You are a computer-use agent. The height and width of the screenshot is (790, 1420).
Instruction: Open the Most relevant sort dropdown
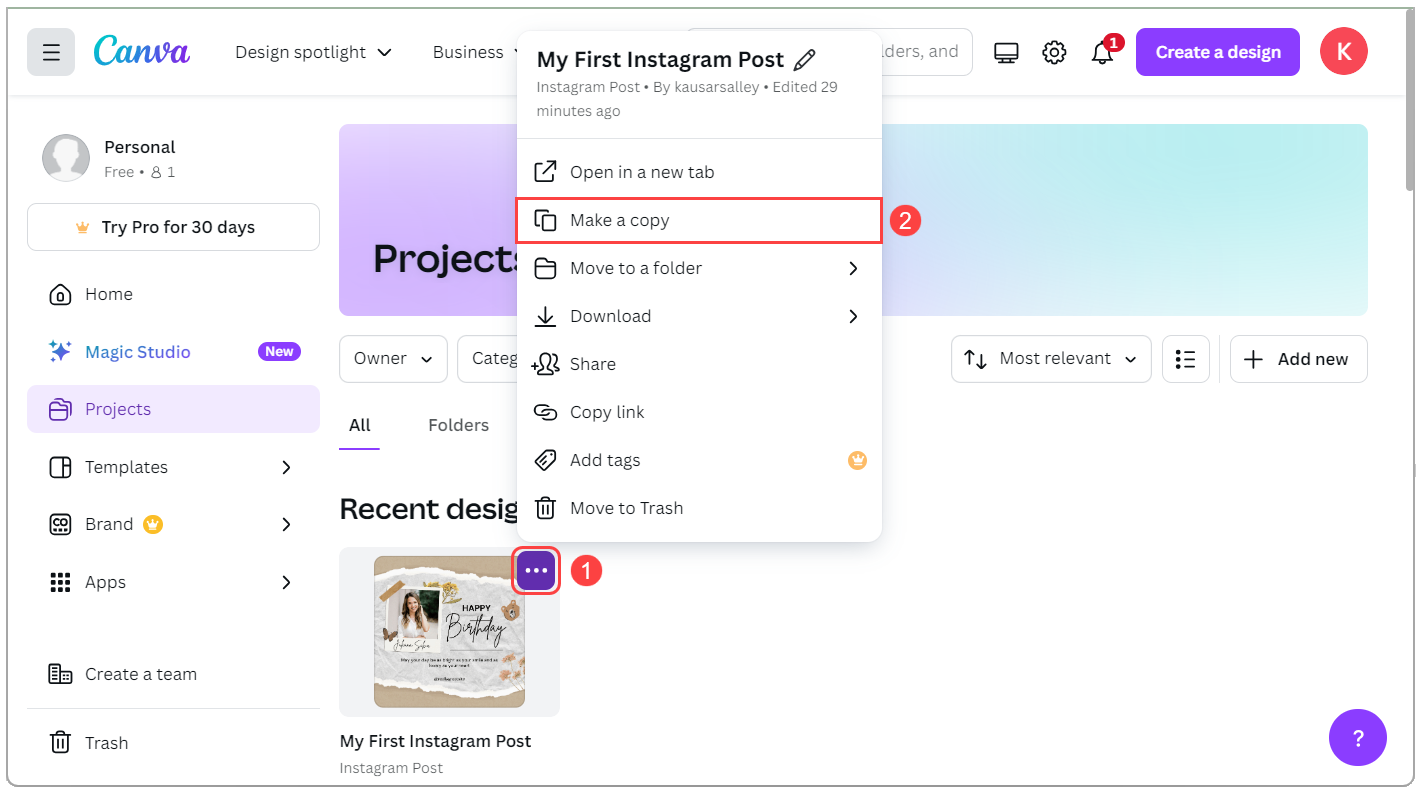coord(1050,358)
